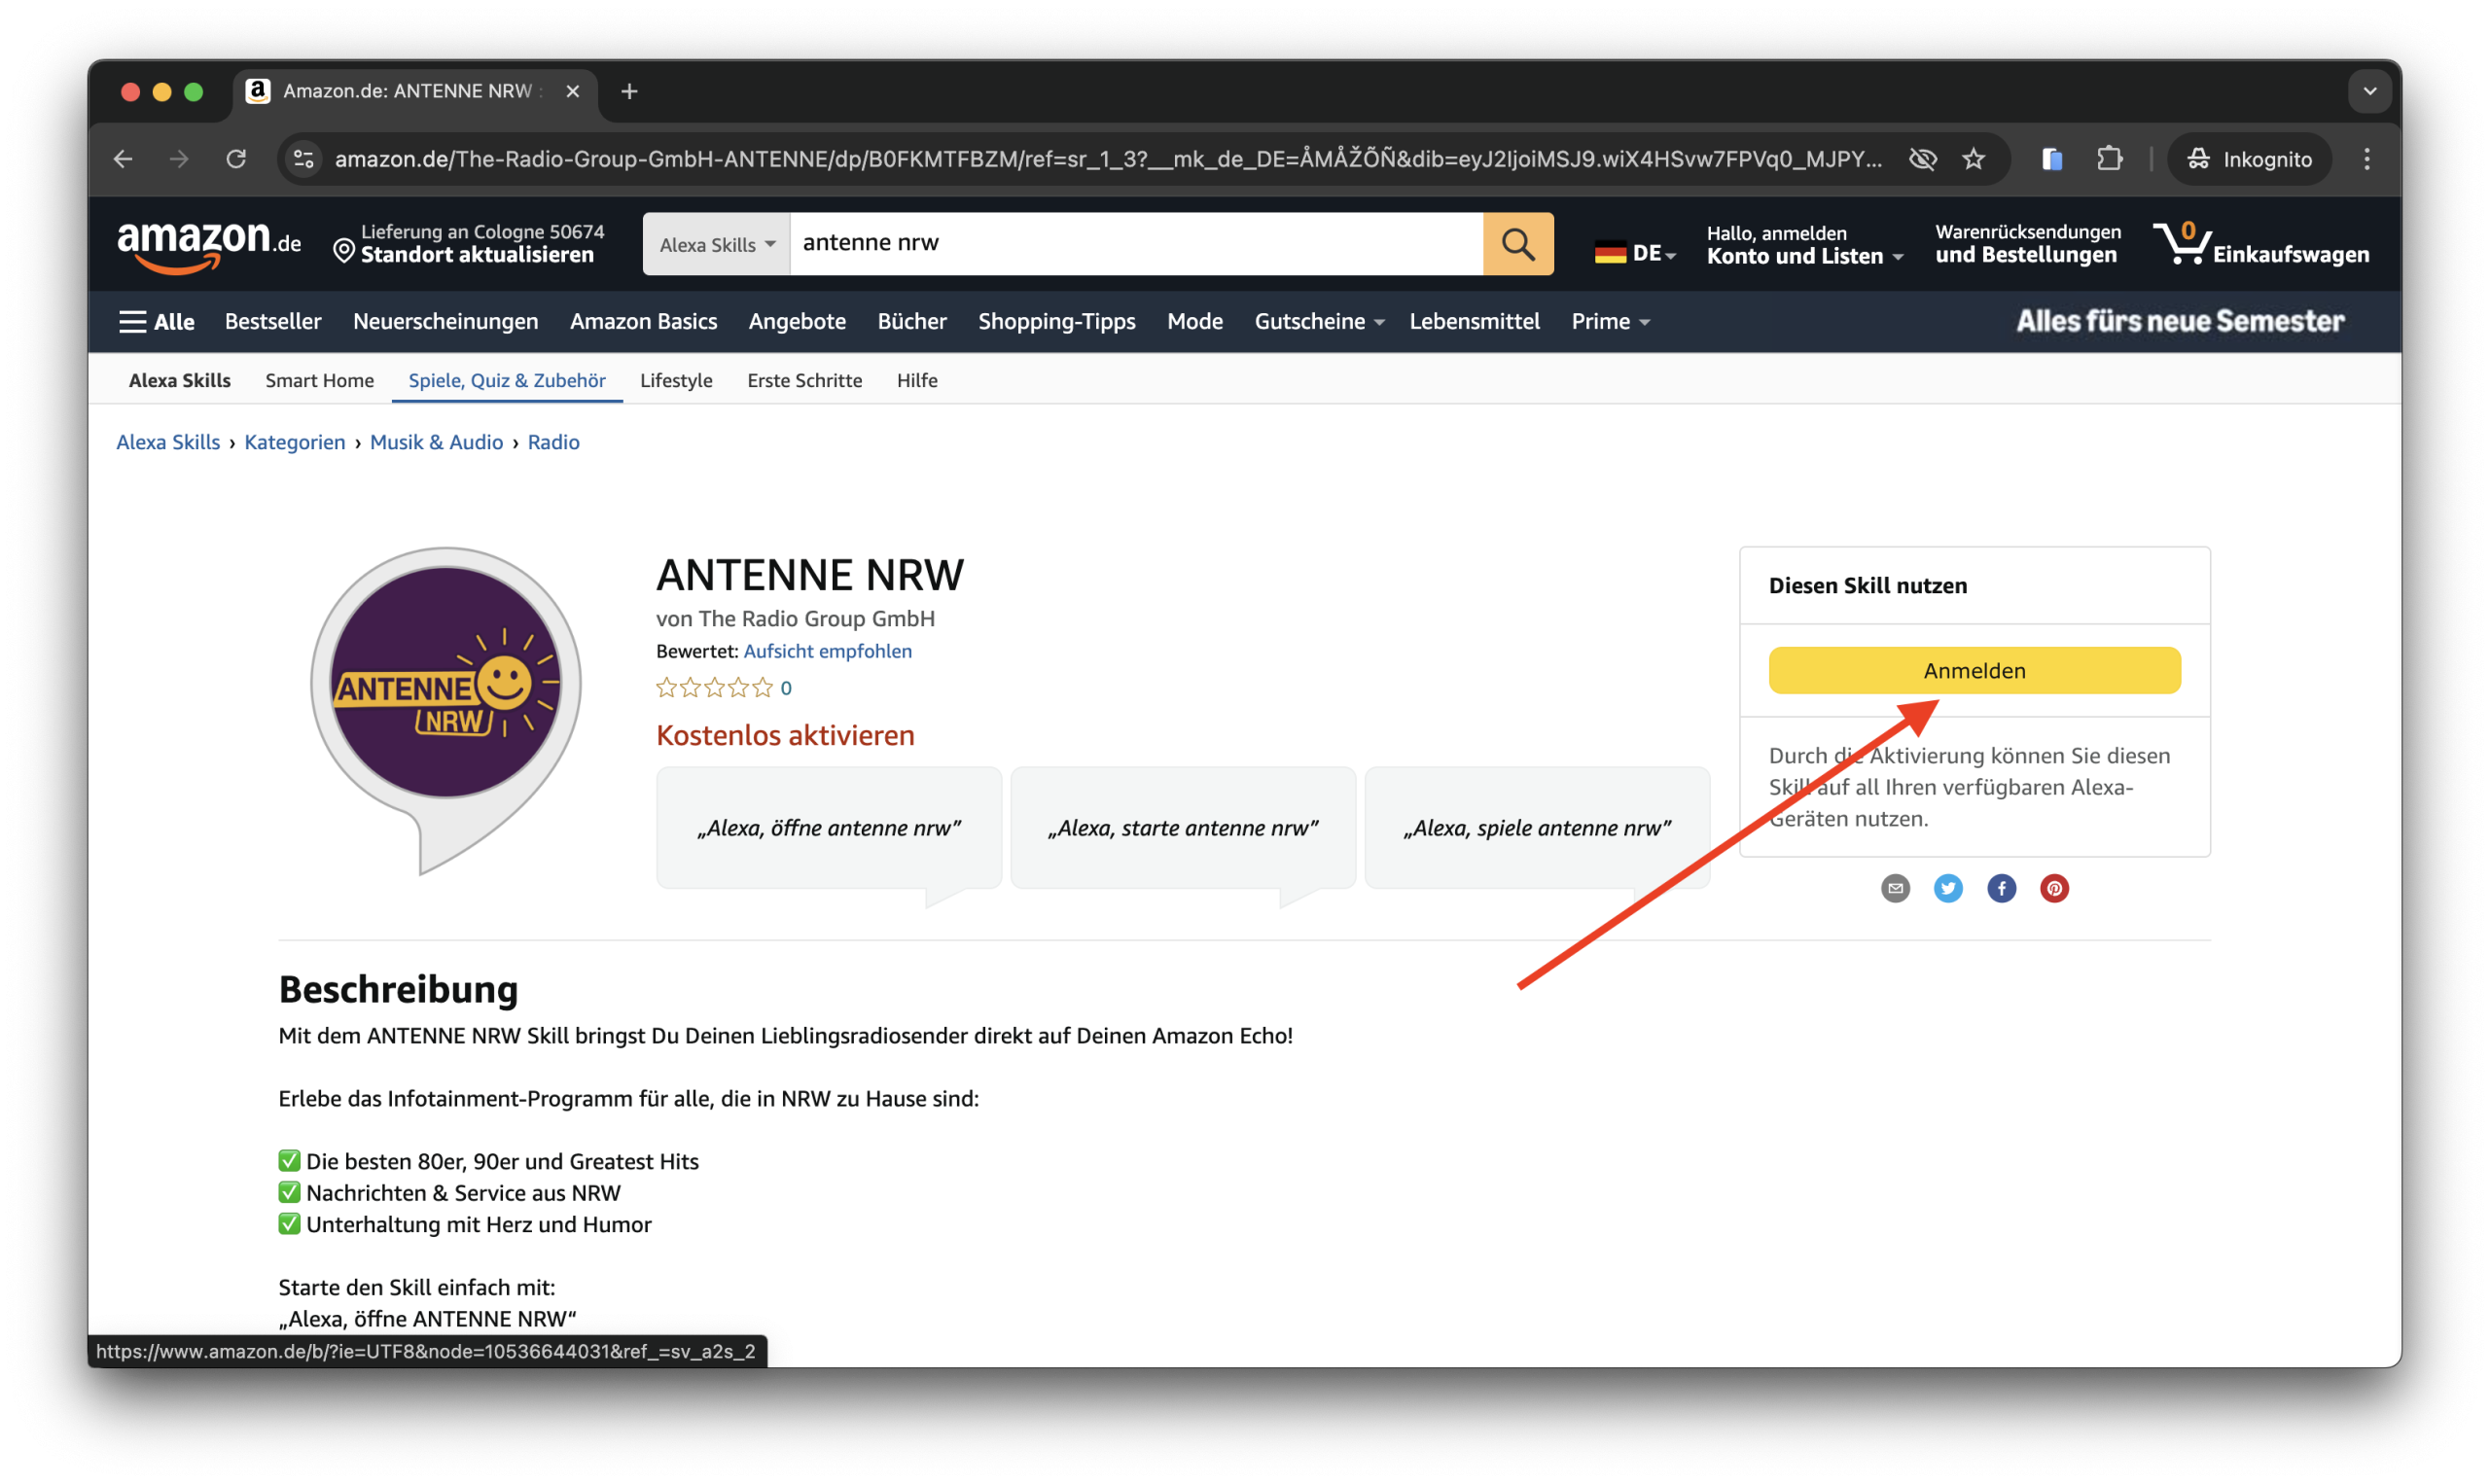Share skill on Pinterest icon
Screen dimensions: 2490x1484
[2054, 888]
